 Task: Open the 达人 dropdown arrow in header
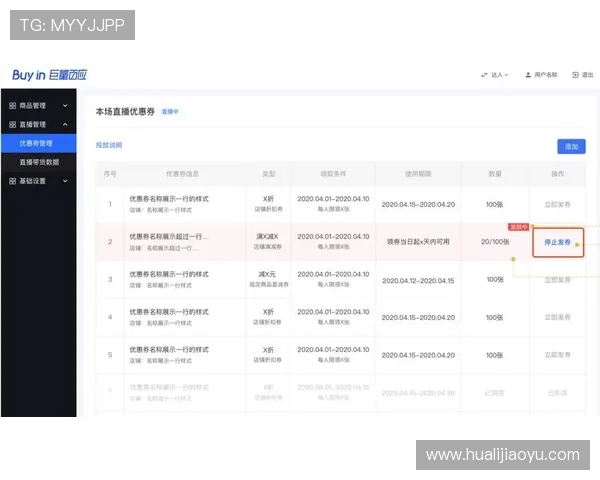pyautogui.click(x=507, y=75)
